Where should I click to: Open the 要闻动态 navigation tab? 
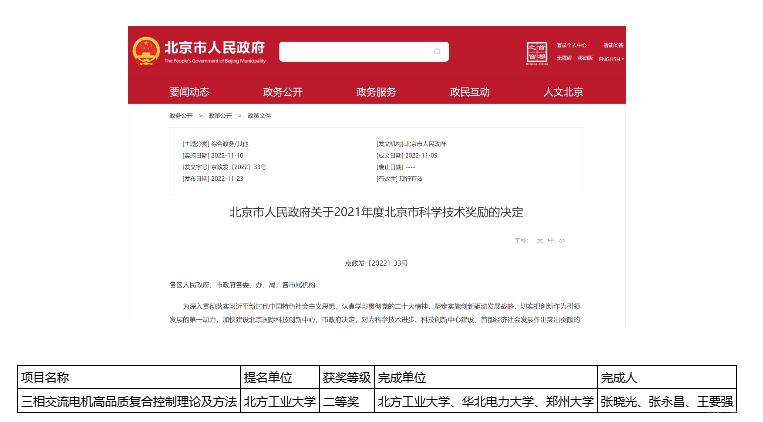pos(189,92)
